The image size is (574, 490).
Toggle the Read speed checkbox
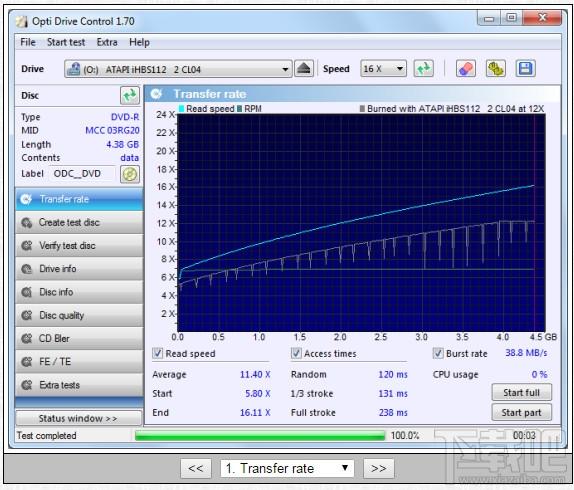coord(157,353)
